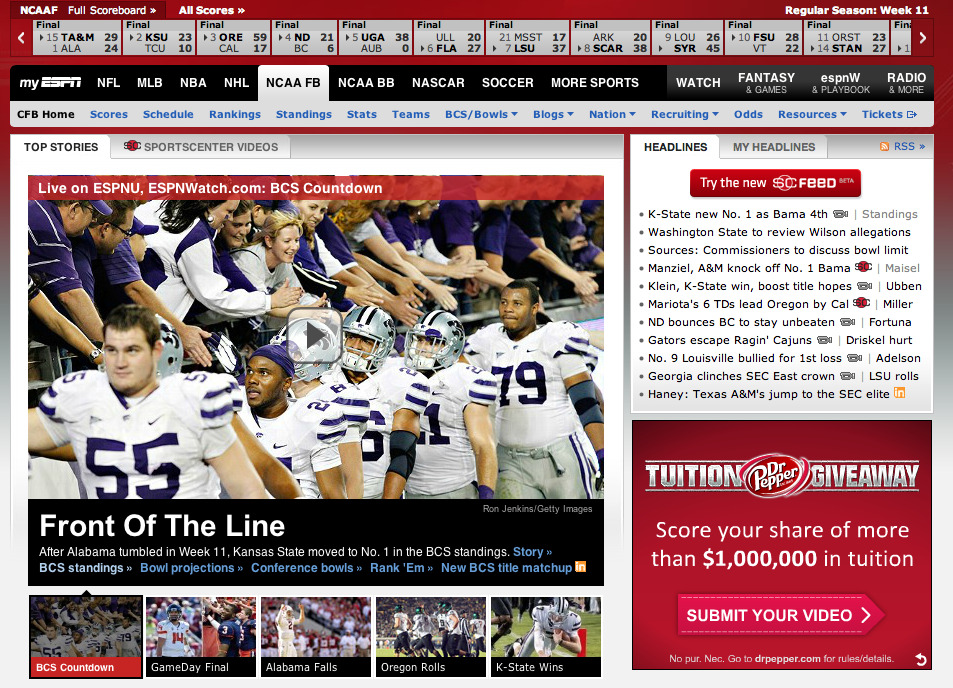
Task: Open the Rank 'Em link
Action: 402,568
